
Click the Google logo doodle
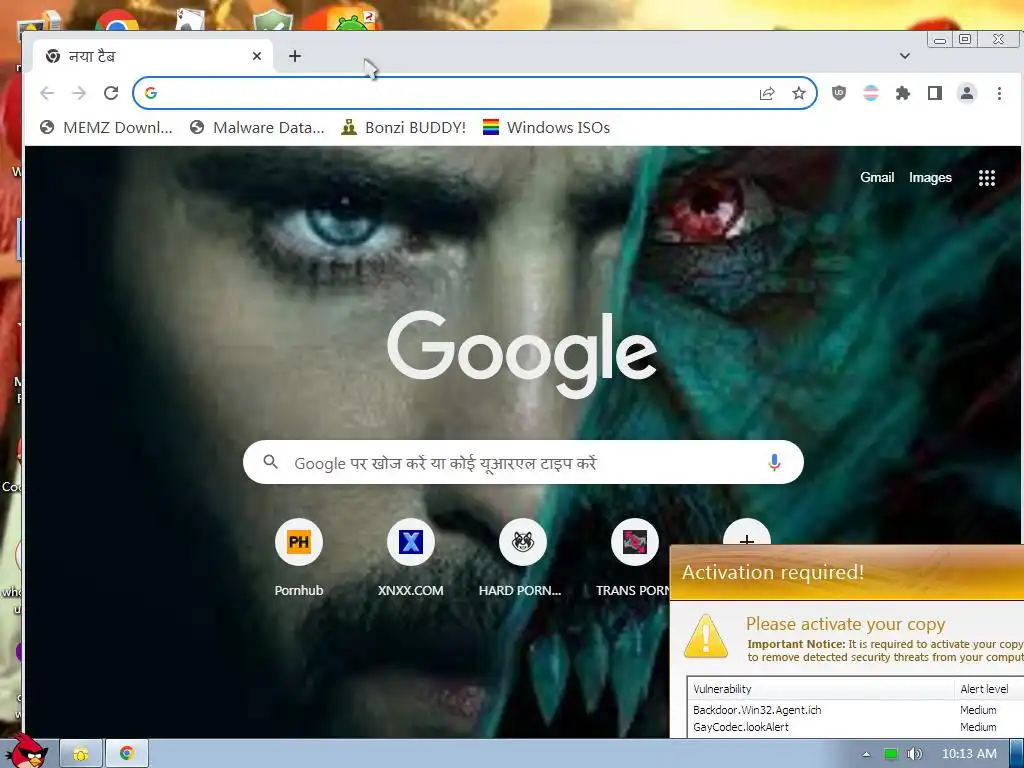(522, 353)
